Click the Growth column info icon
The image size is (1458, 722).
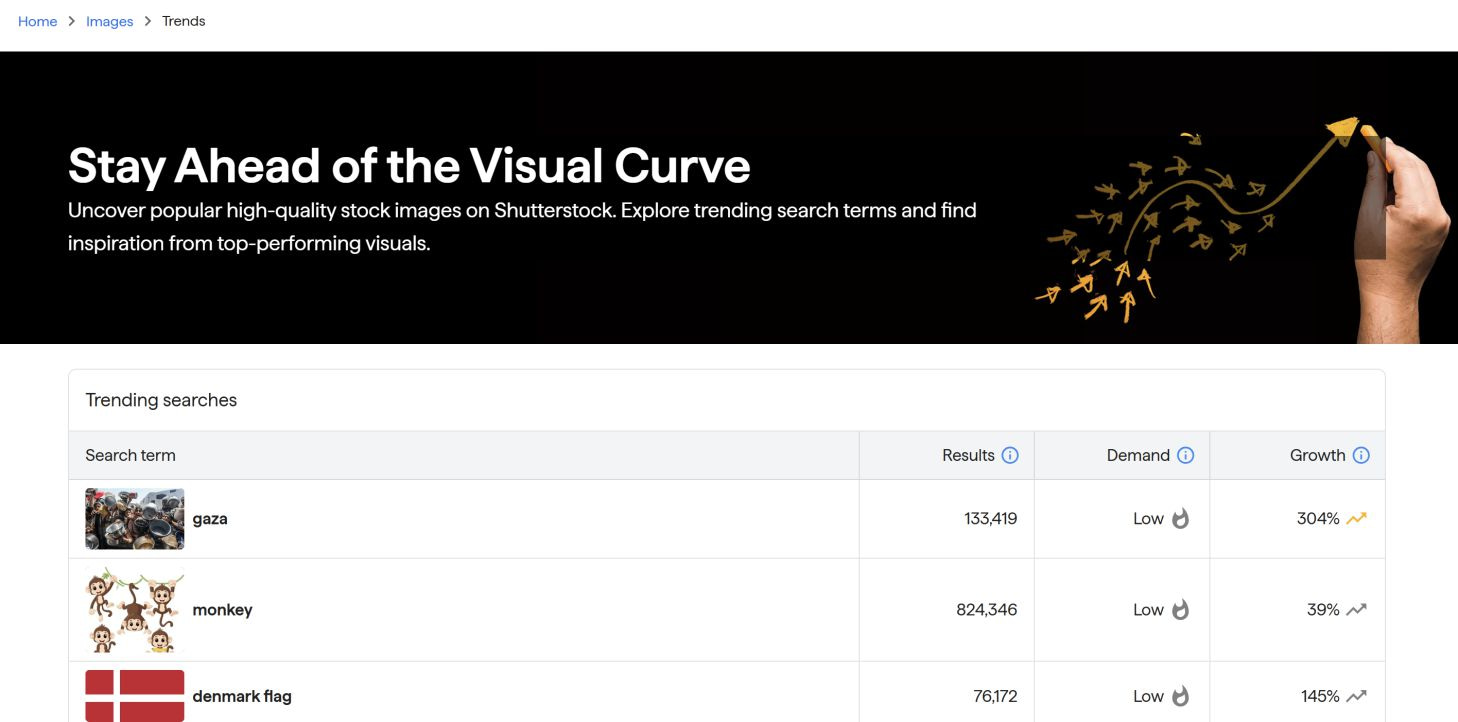pos(1360,455)
